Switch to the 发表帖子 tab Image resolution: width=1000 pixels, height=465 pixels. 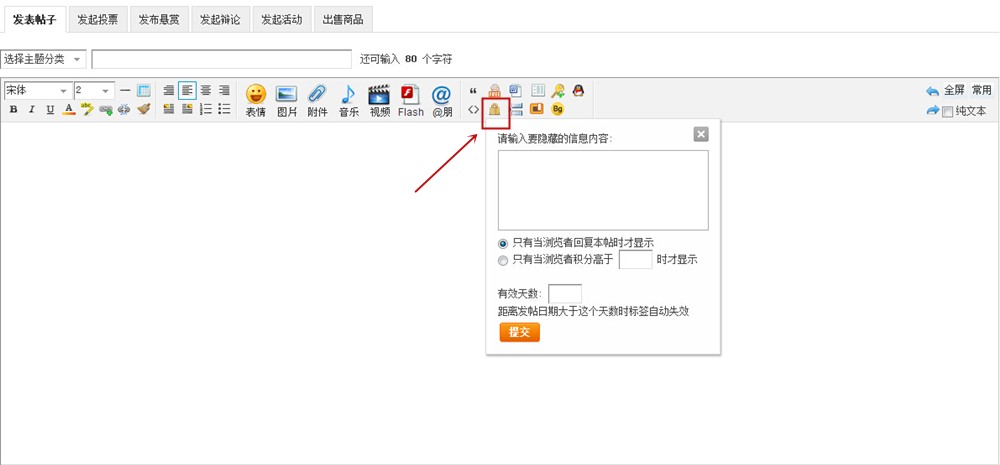click(x=34, y=19)
